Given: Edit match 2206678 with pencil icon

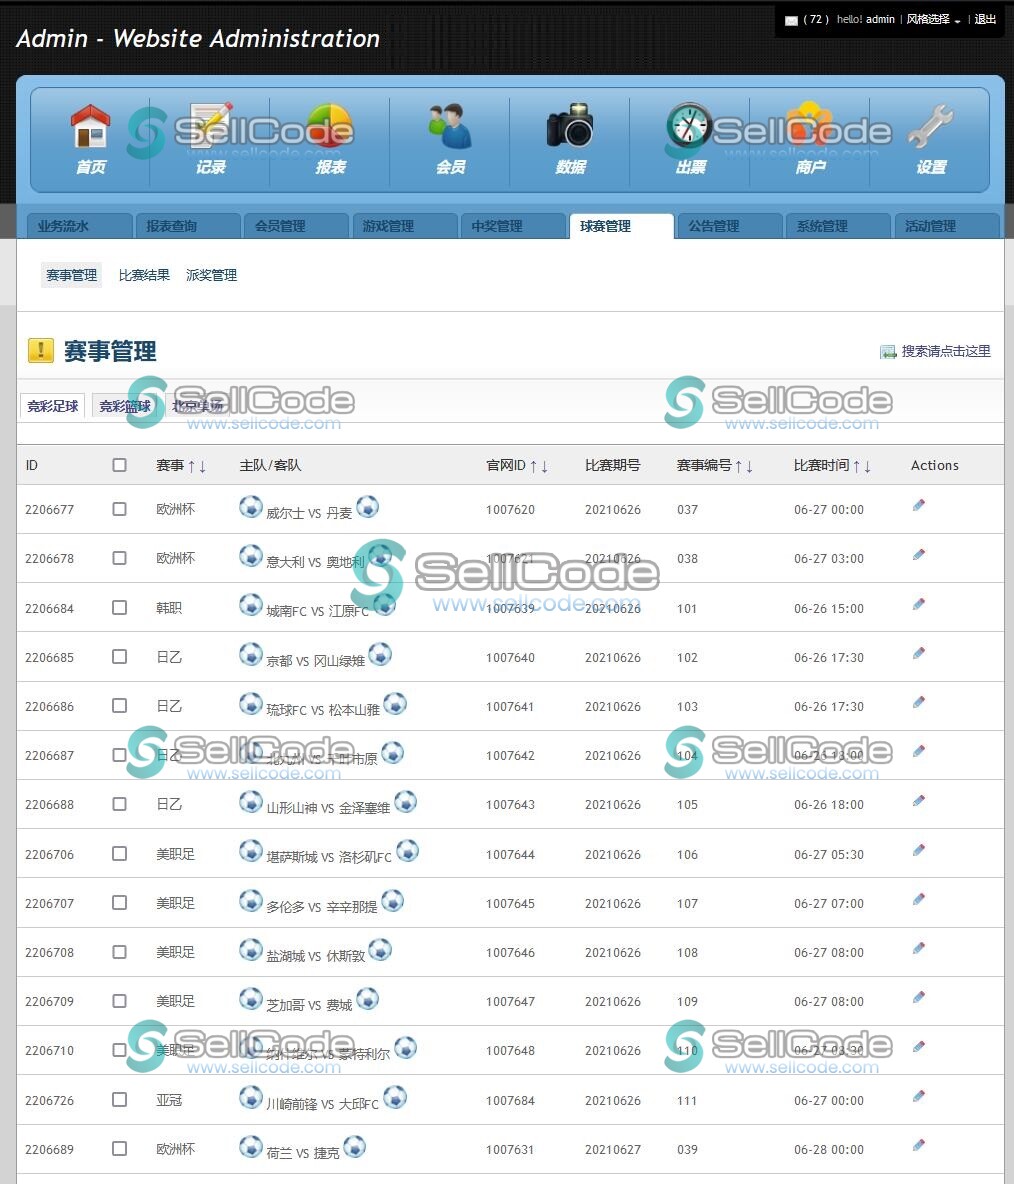Looking at the screenshot, I should 919,554.
